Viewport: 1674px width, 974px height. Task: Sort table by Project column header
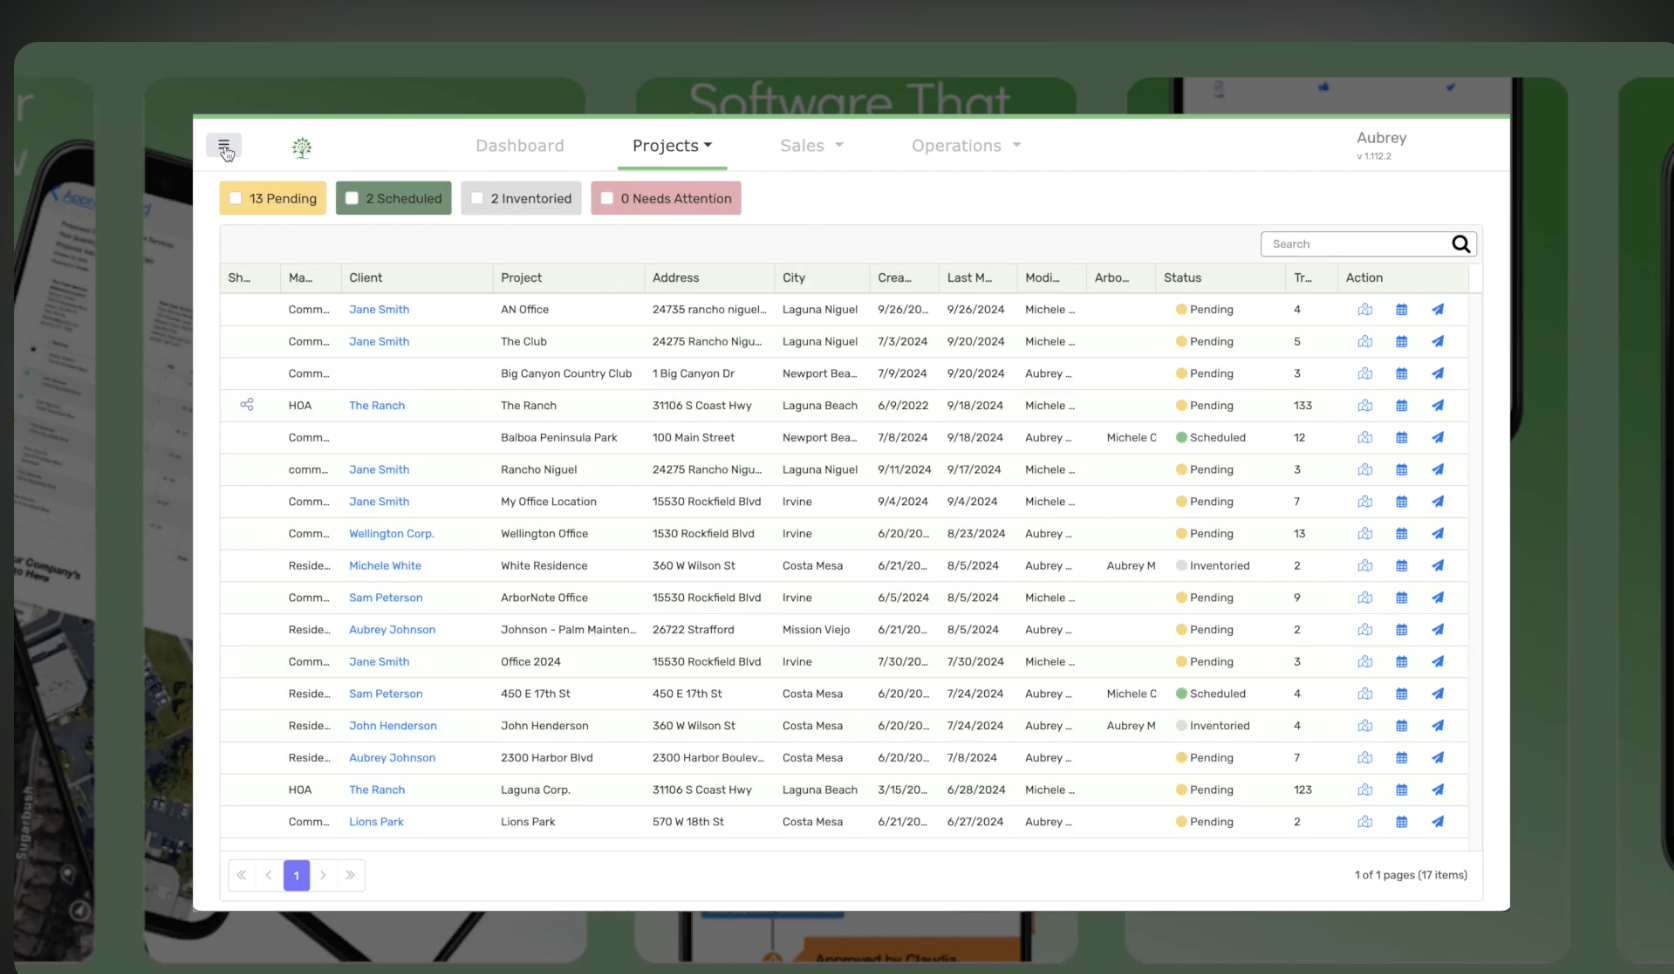pos(521,278)
